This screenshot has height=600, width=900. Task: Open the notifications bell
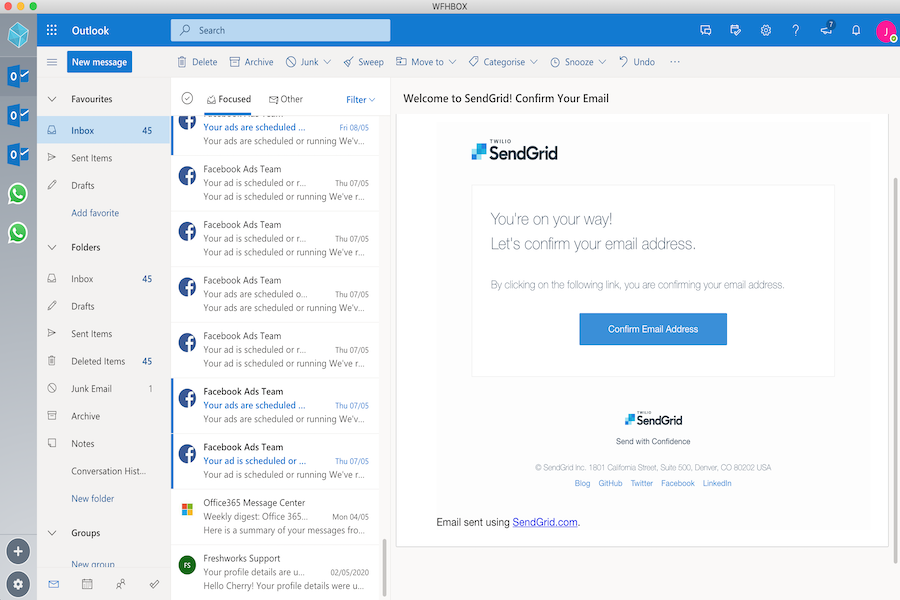[855, 30]
